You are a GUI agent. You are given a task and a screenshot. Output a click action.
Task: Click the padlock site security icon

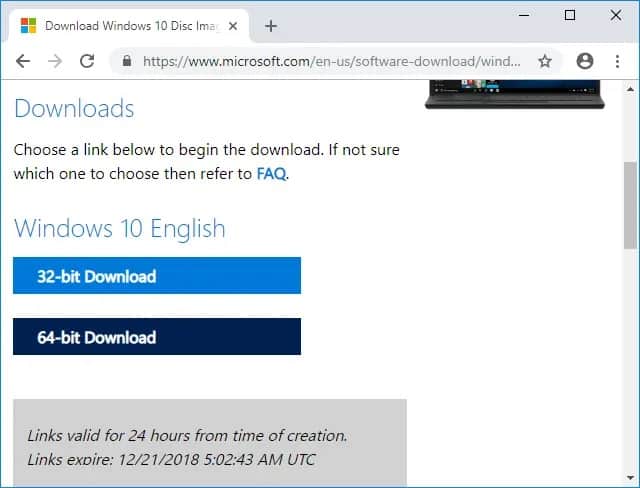pyautogui.click(x=127, y=61)
